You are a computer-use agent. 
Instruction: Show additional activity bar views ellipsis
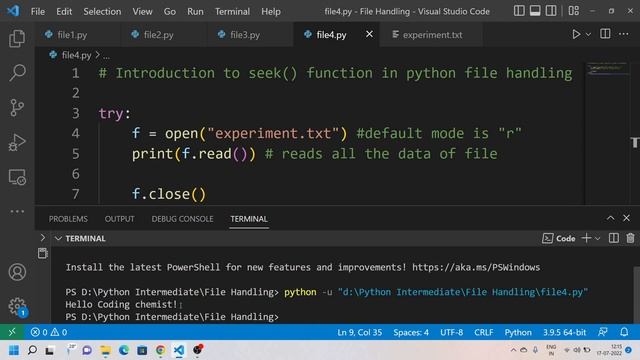[x=17, y=211]
